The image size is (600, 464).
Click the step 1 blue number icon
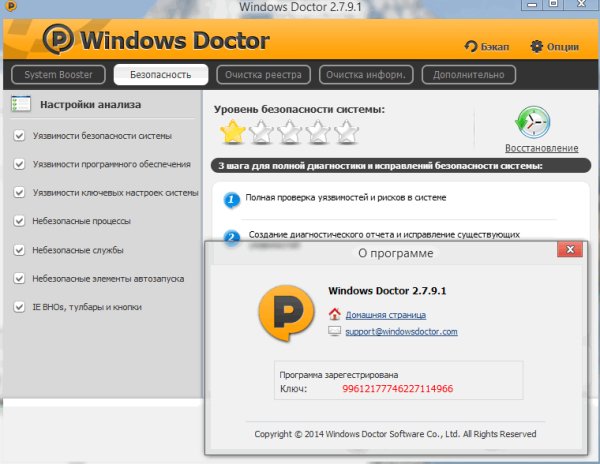(231, 200)
